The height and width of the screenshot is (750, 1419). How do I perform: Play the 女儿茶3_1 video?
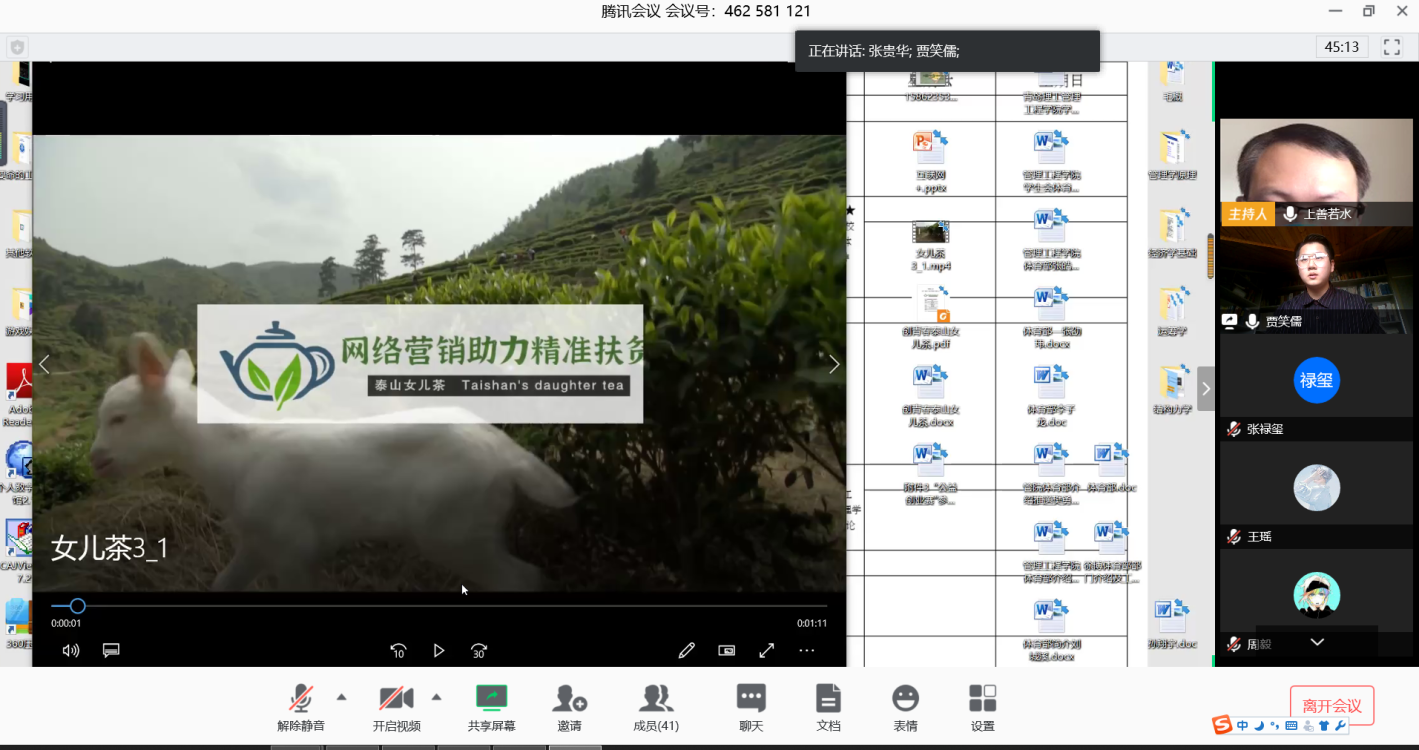pyautogui.click(x=438, y=651)
